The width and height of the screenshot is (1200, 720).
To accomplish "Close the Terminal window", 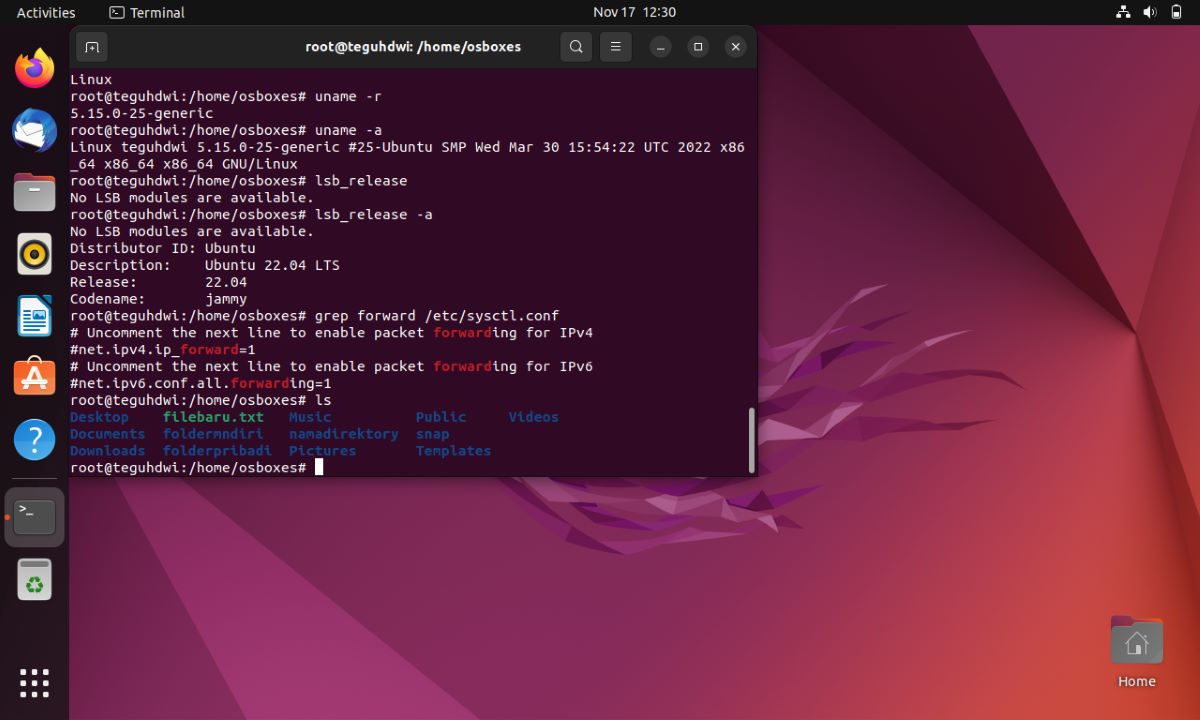I will point(736,46).
